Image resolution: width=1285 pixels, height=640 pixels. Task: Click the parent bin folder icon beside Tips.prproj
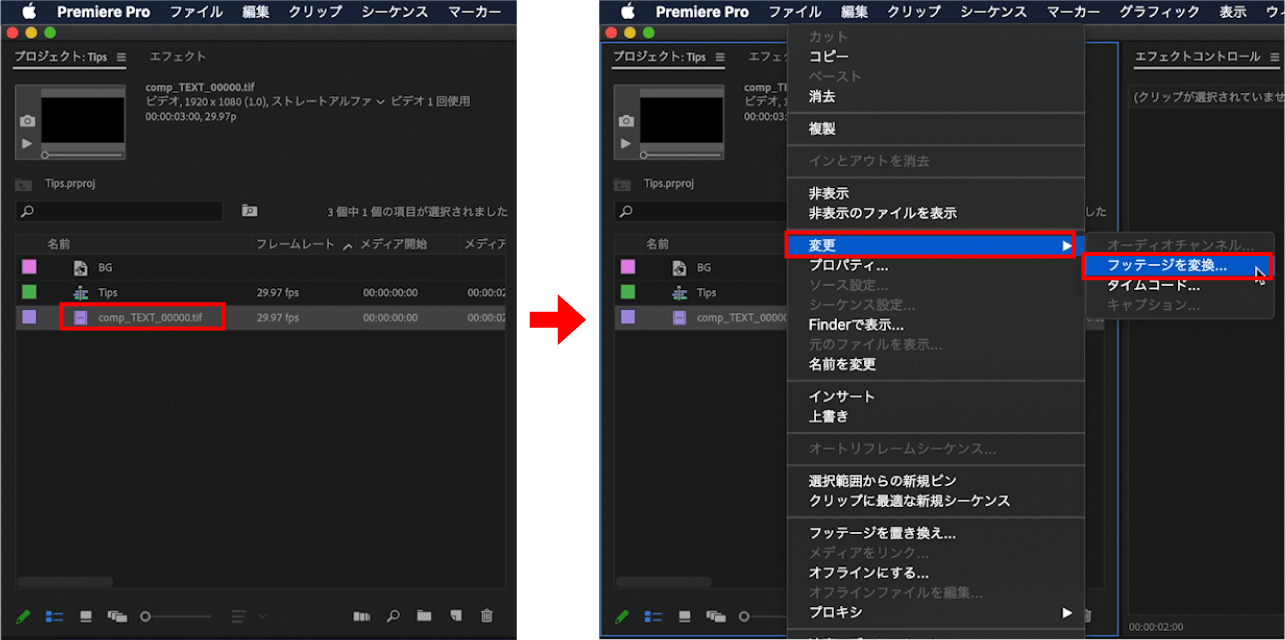[x=23, y=184]
